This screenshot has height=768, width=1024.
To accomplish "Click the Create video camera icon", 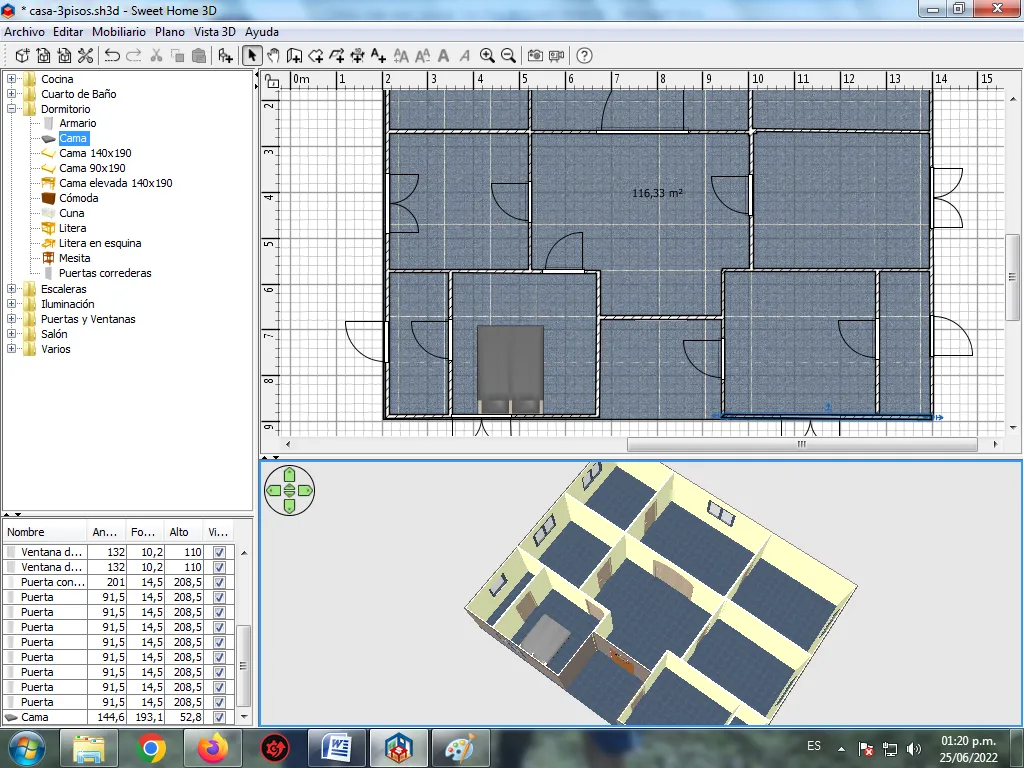I will (x=556, y=56).
